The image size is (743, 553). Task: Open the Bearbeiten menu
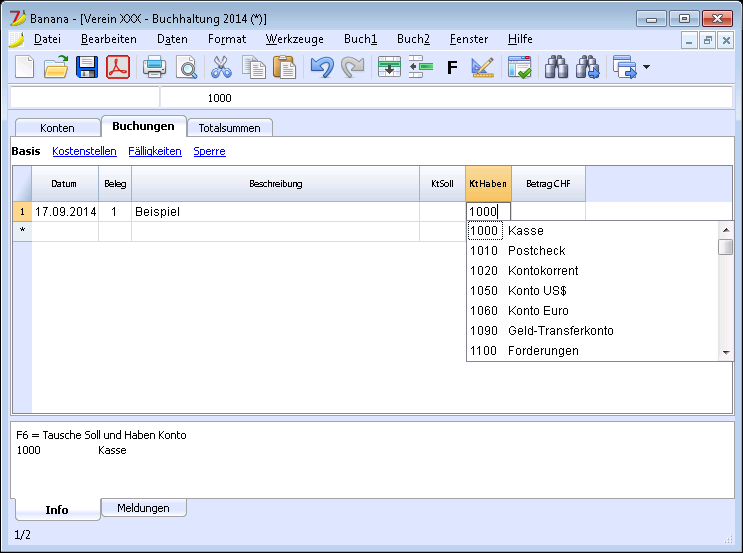click(109, 39)
